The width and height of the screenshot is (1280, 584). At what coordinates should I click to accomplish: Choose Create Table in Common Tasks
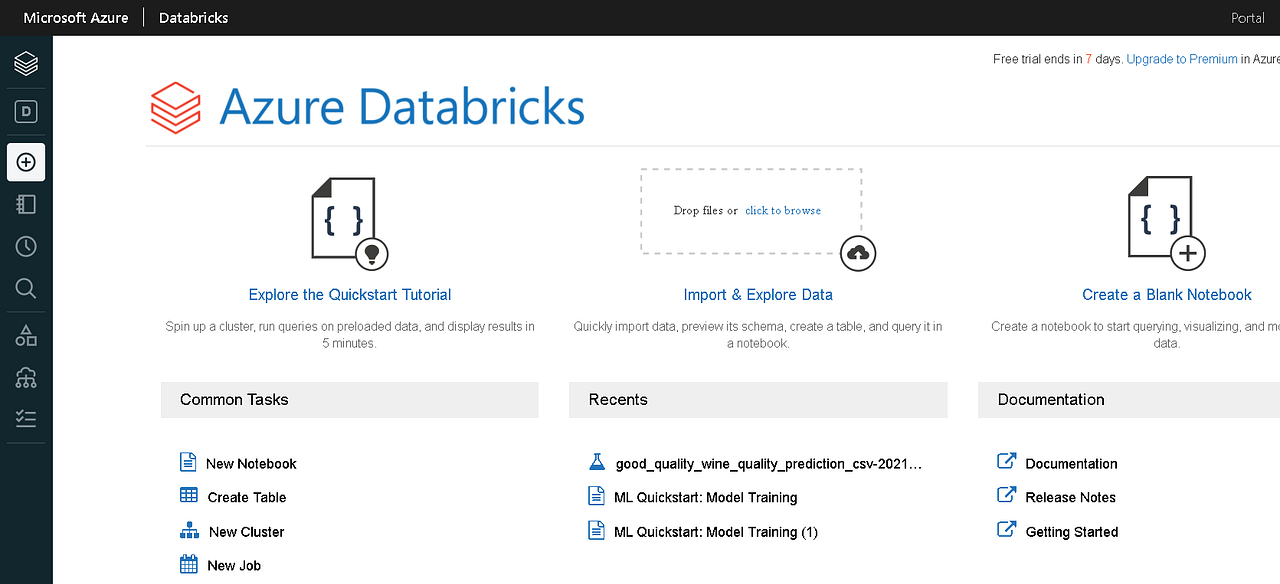click(x=246, y=497)
